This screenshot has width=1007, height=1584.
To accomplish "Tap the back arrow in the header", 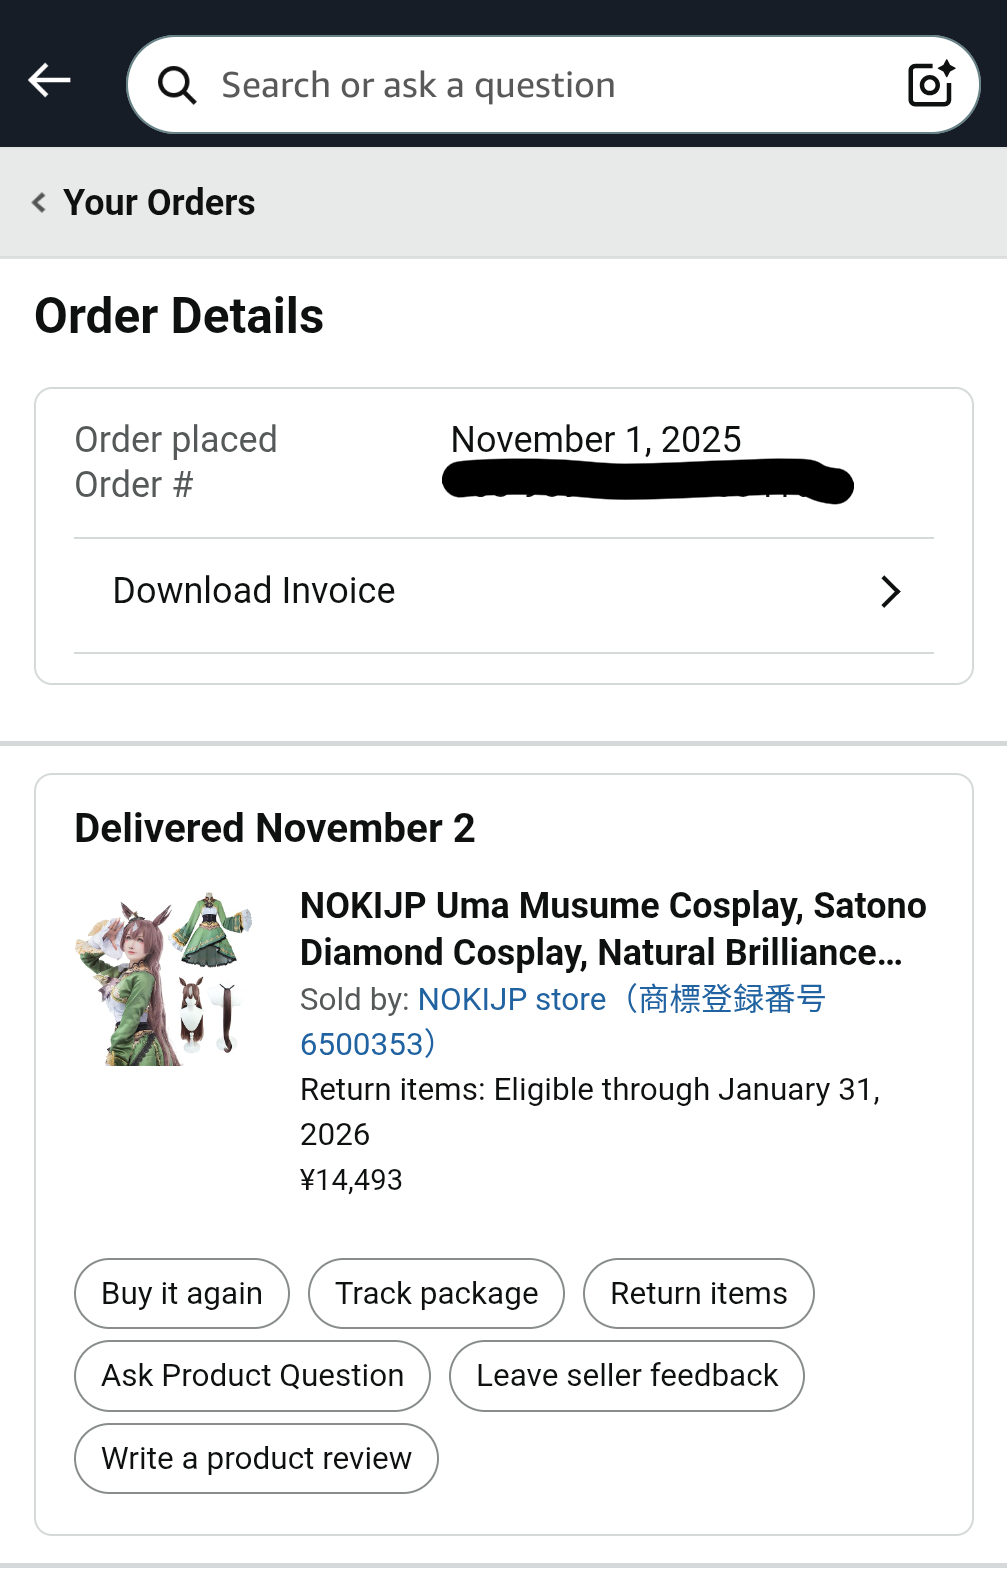I will pos(49,80).
